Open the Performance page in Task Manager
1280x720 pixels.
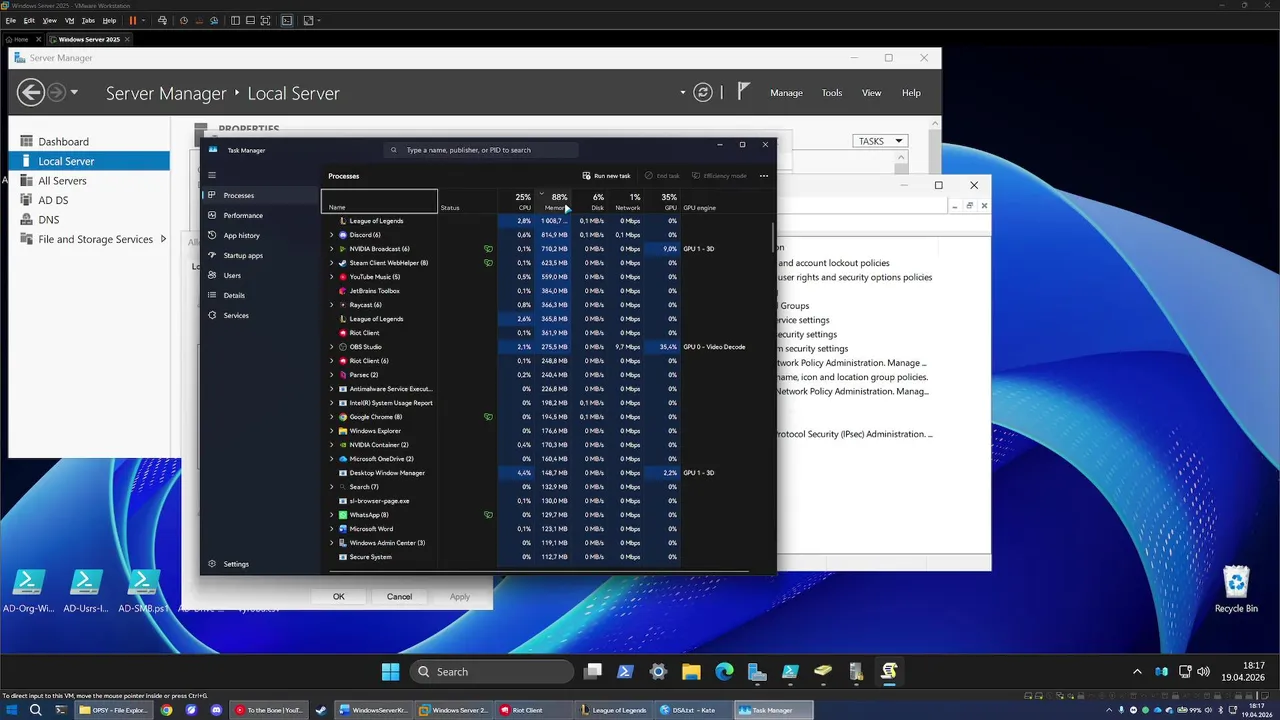pyautogui.click(x=260, y=215)
